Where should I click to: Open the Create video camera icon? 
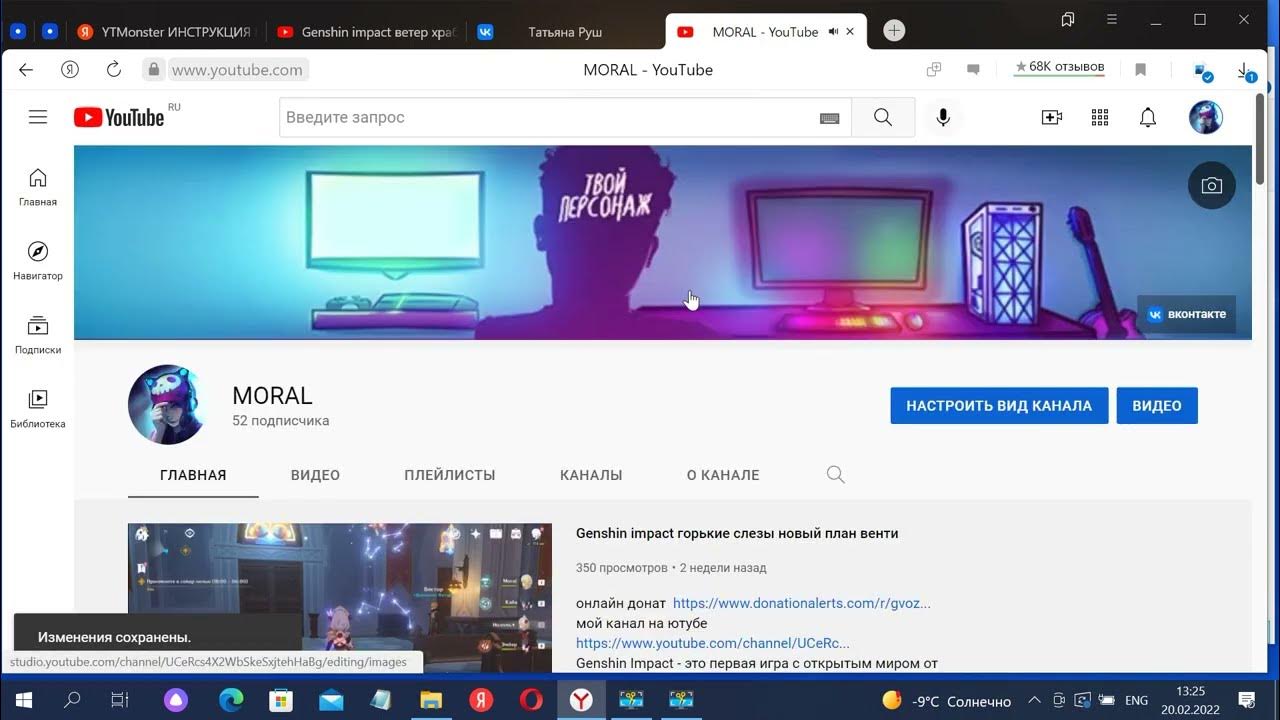coord(1052,117)
